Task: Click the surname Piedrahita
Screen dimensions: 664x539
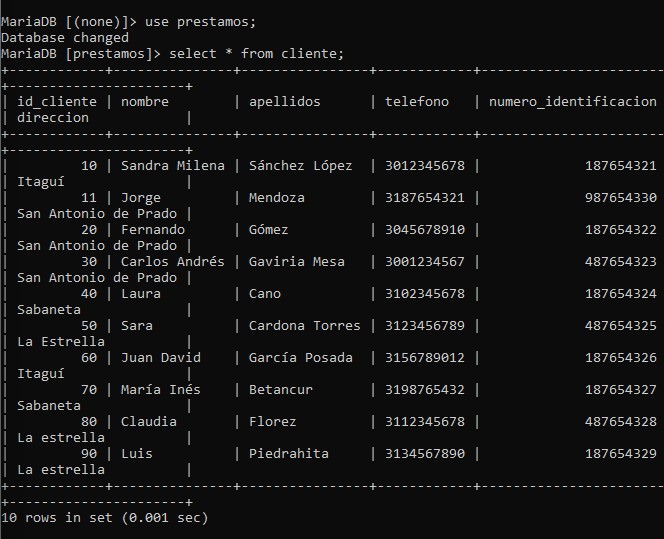Action: [288, 454]
